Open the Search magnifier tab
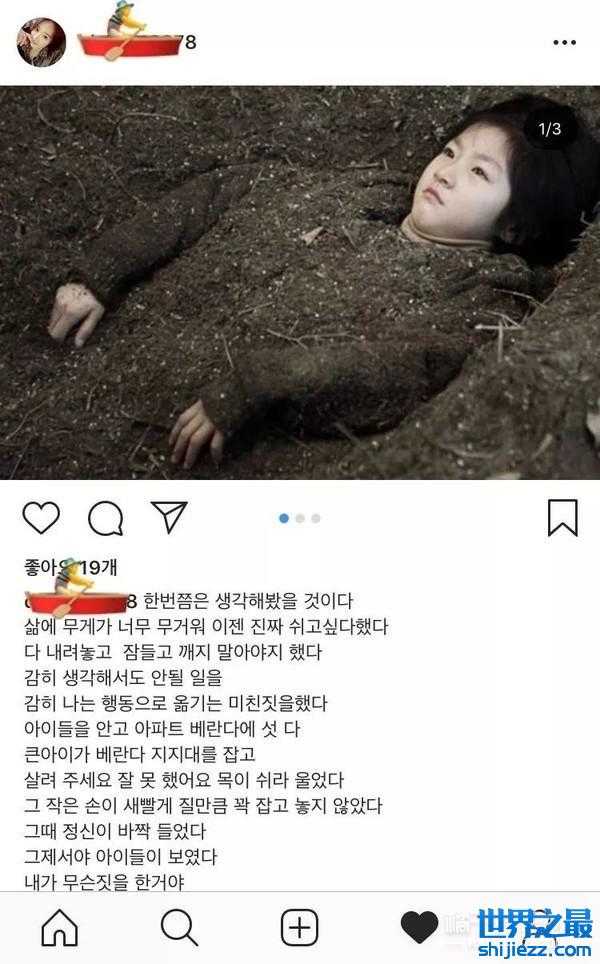600x964 pixels. 179,926
